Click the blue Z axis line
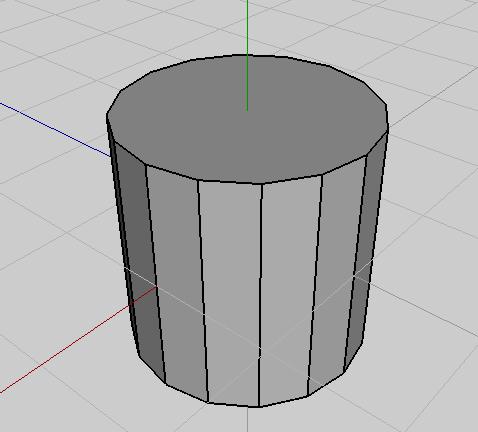 point(55,129)
